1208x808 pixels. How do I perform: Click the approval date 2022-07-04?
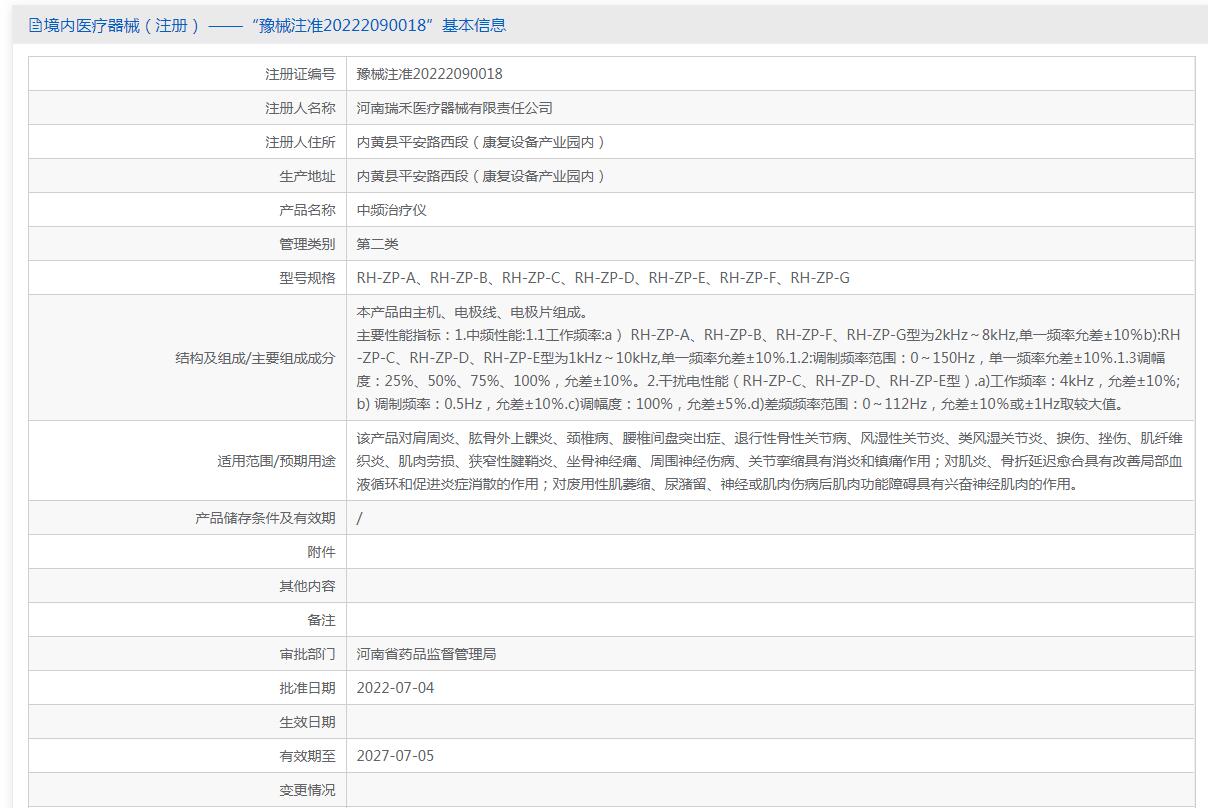395,688
